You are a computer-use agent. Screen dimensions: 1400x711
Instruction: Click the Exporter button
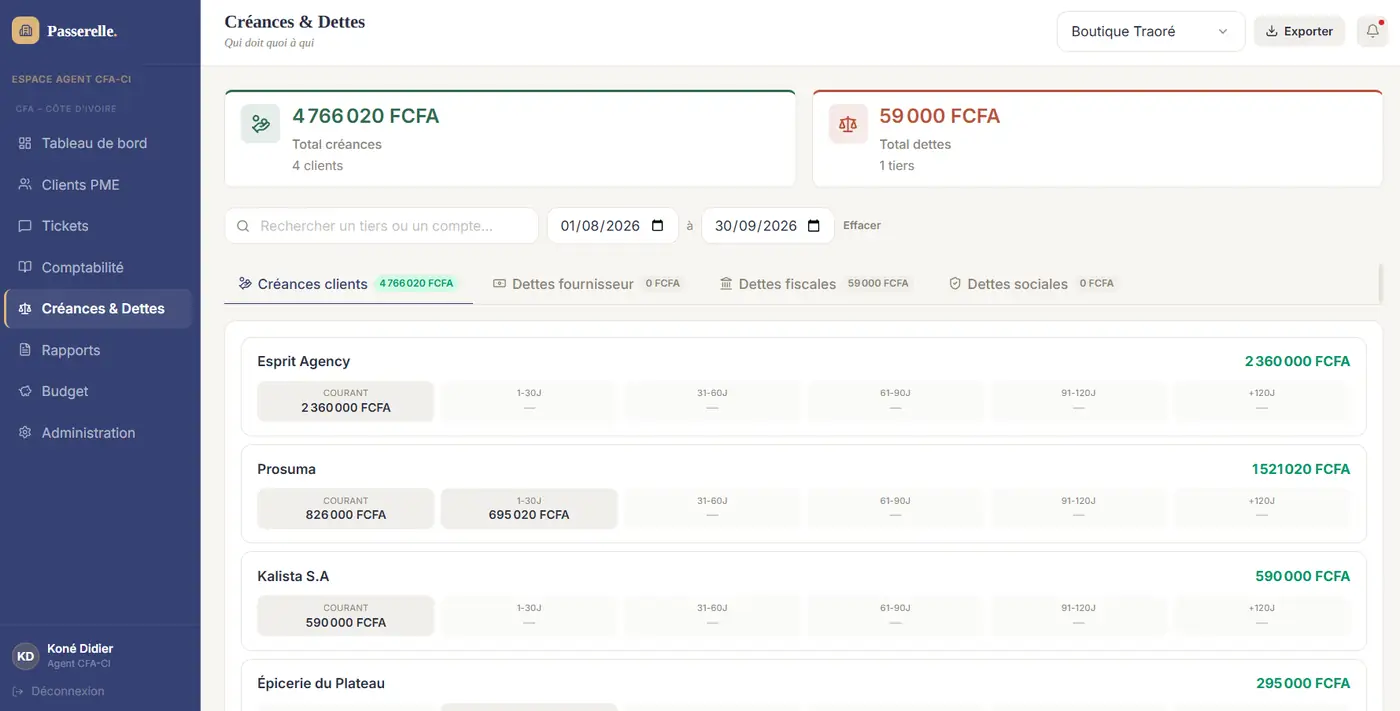point(1299,31)
